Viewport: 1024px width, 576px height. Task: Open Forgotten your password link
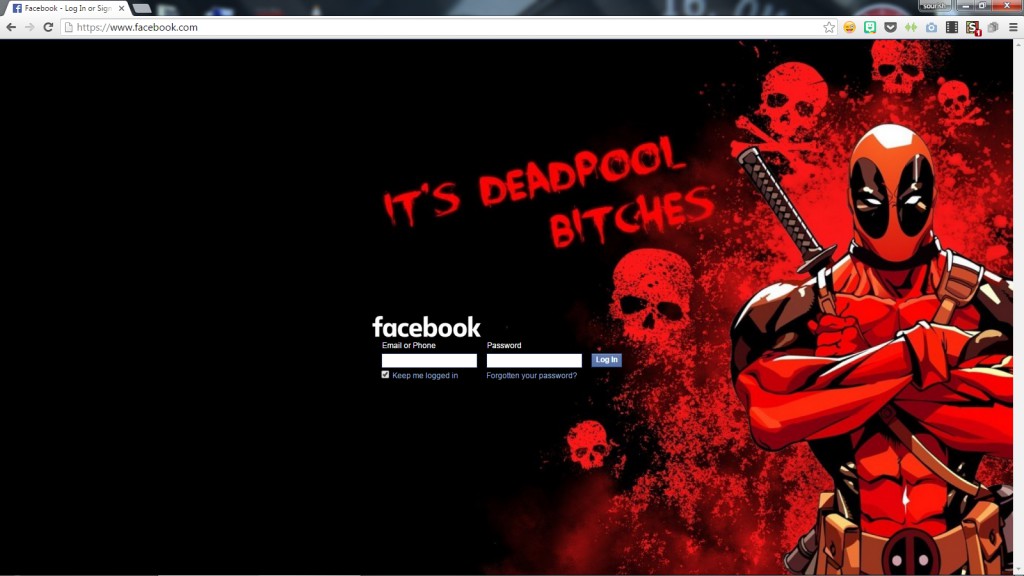pyautogui.click(x=532, y=376)
